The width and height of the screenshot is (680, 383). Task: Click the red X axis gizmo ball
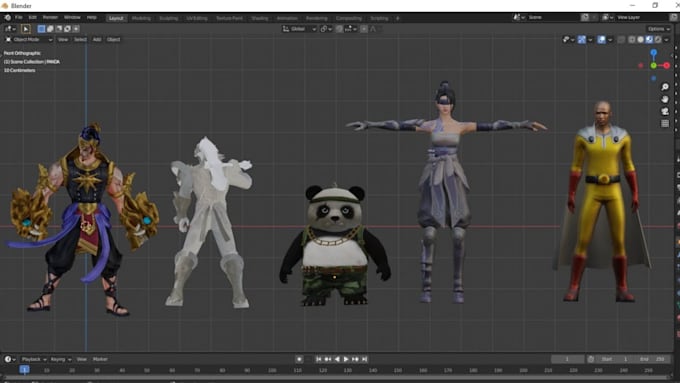tap(667, 65)
